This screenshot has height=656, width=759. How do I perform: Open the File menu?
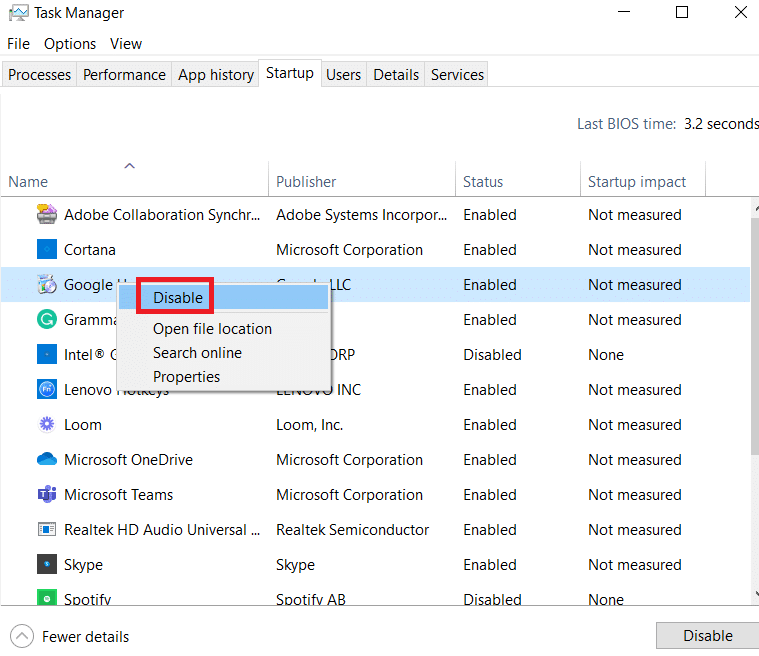pos(18,44)
